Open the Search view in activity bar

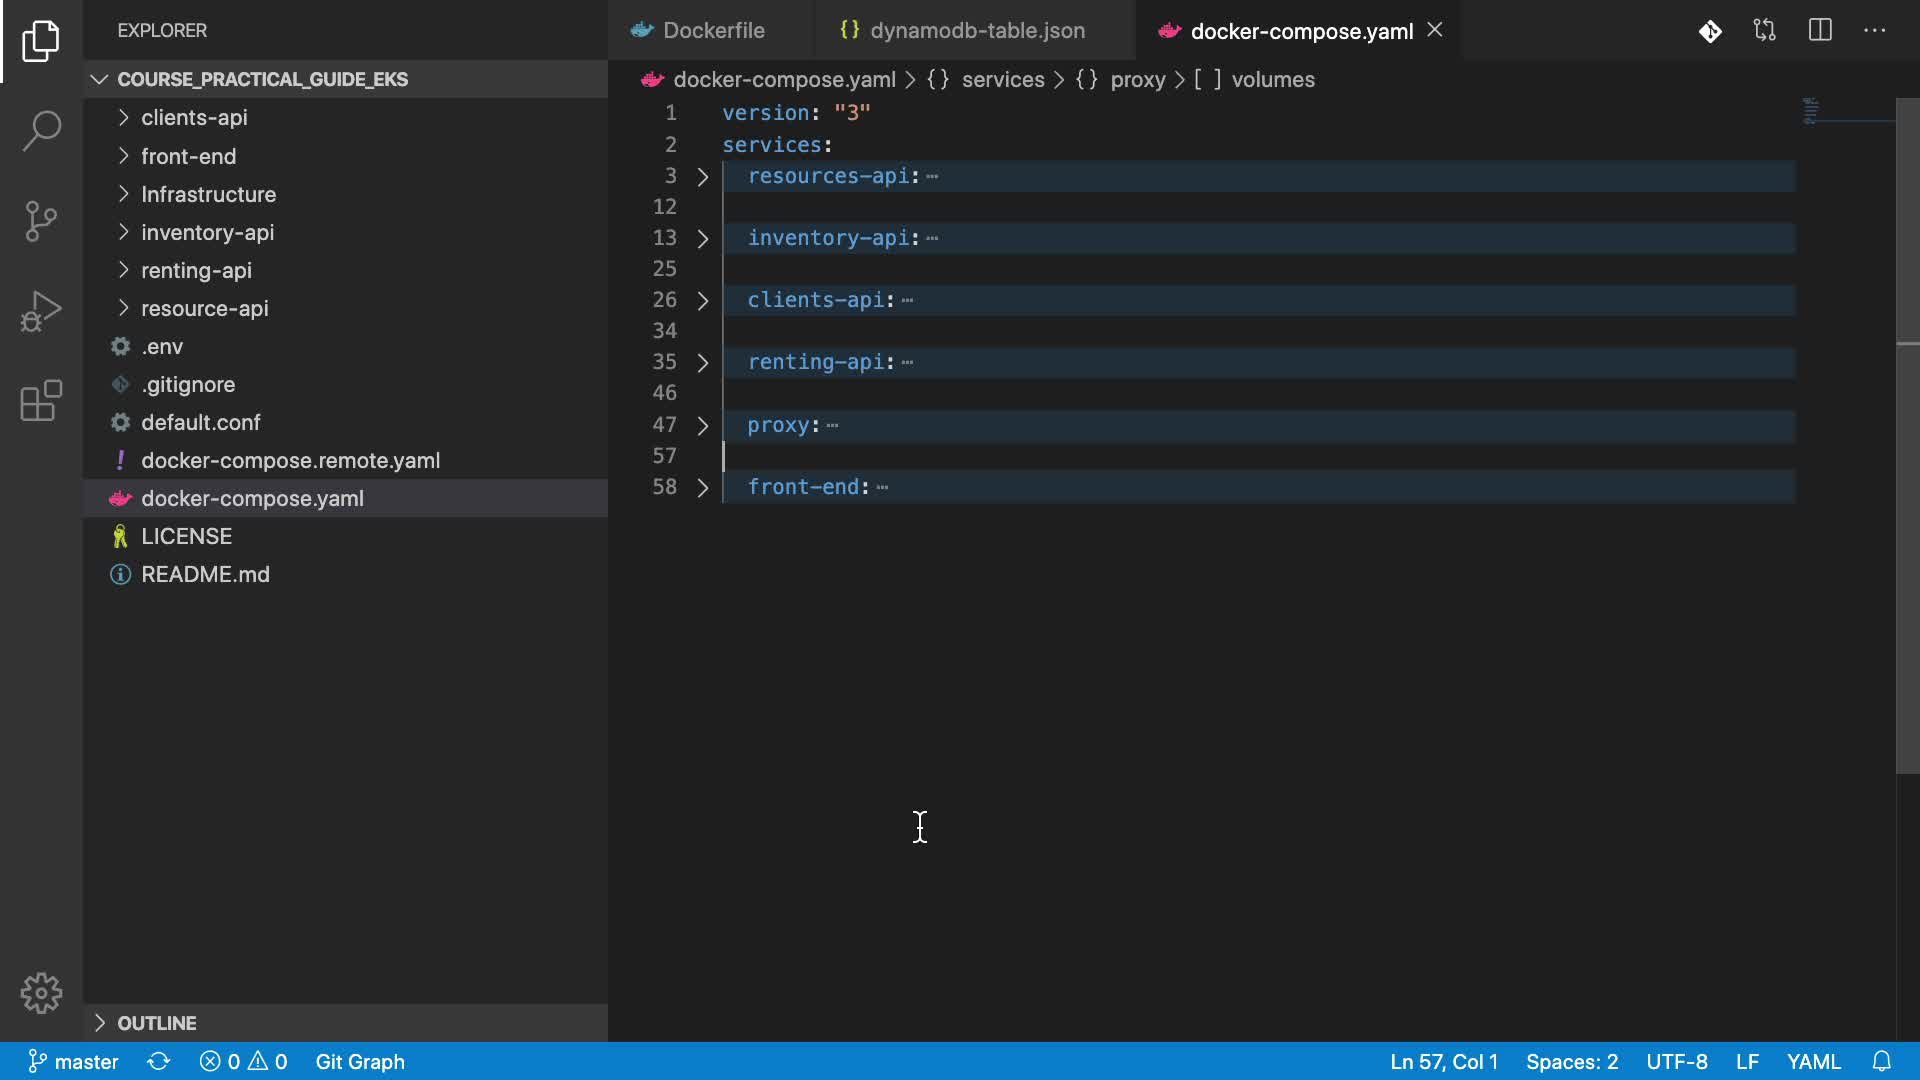point(41,131)
